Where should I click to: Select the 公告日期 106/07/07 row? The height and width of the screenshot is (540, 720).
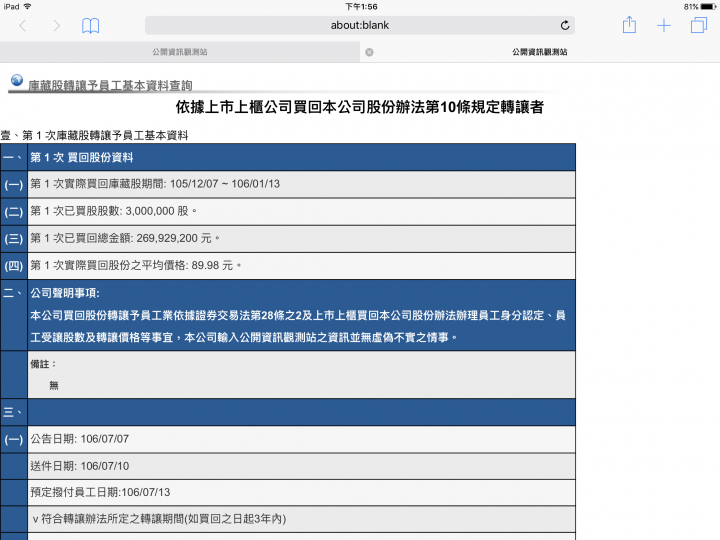(x=301, y=439)
